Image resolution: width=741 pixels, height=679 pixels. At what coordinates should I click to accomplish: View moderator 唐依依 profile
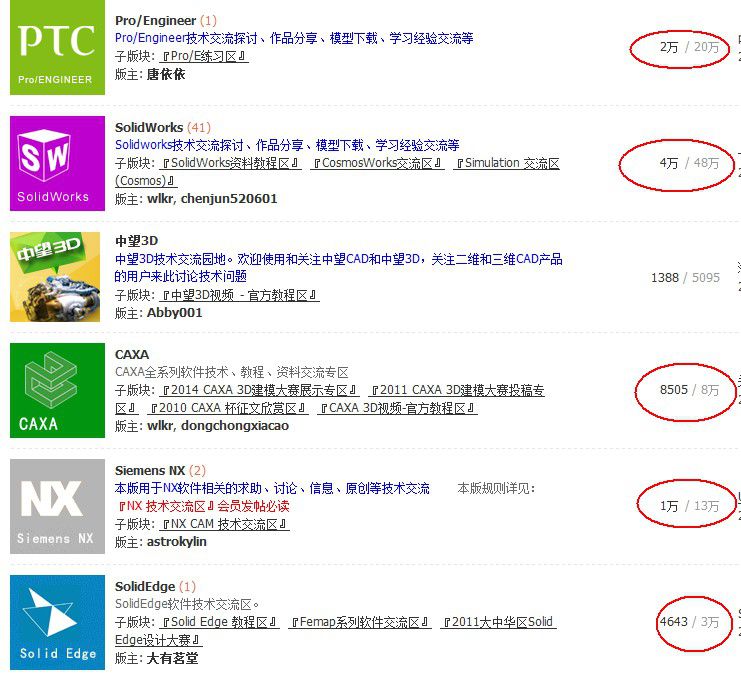[166, 74]
